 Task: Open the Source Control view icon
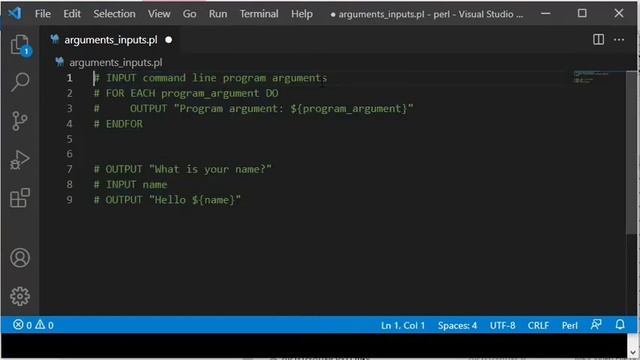click(20, 121)
